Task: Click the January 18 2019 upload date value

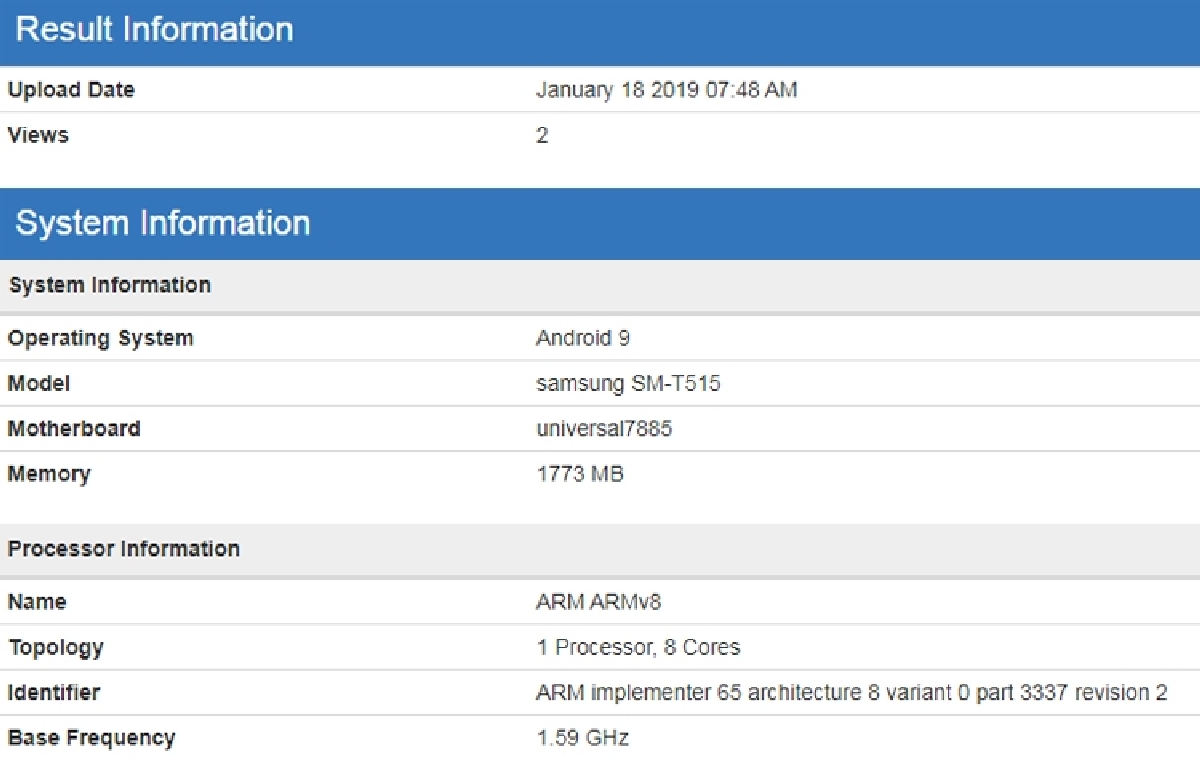Action: pyautogui.click(x=666, y=90)
